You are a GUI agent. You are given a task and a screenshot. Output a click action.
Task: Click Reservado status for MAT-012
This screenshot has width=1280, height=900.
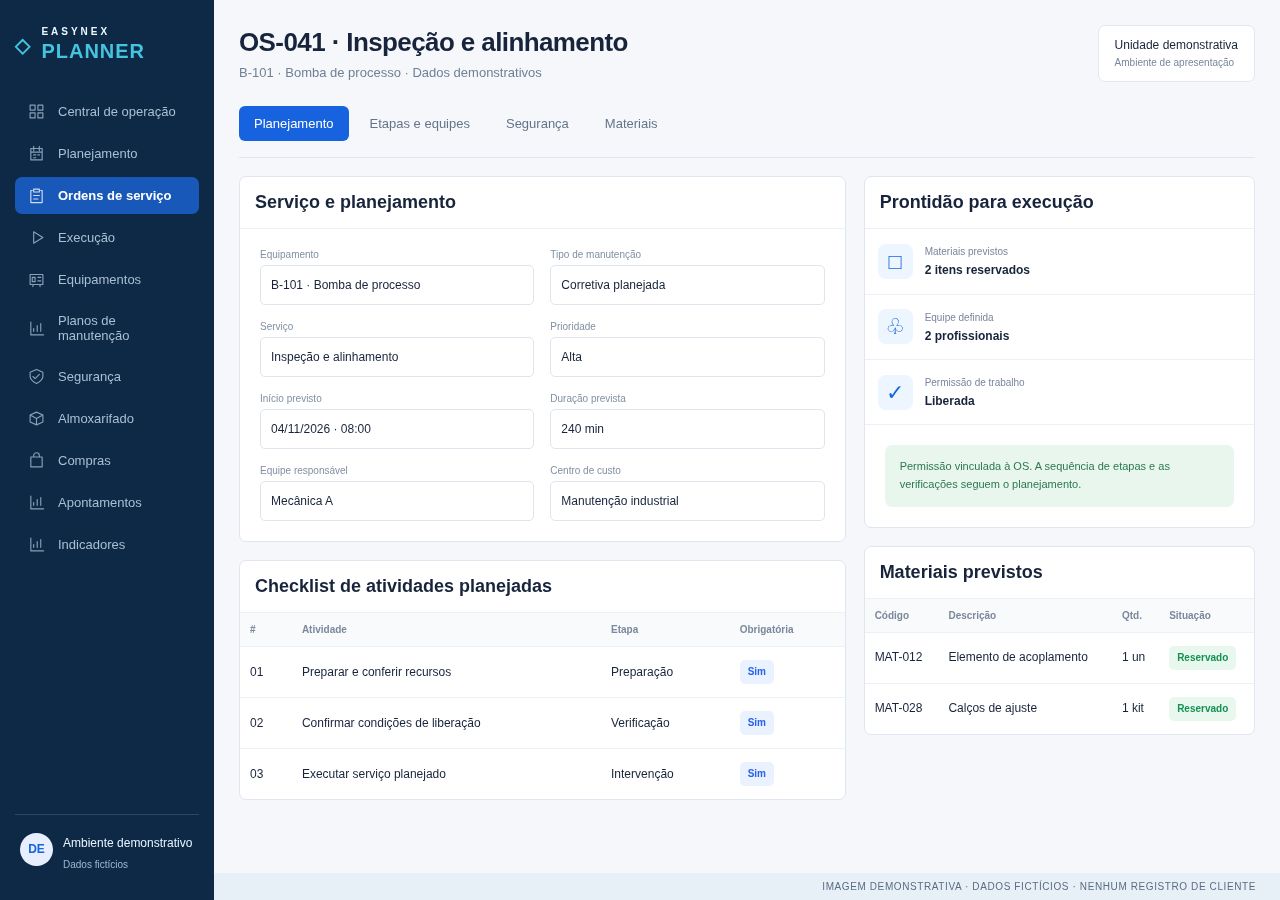1202,658
